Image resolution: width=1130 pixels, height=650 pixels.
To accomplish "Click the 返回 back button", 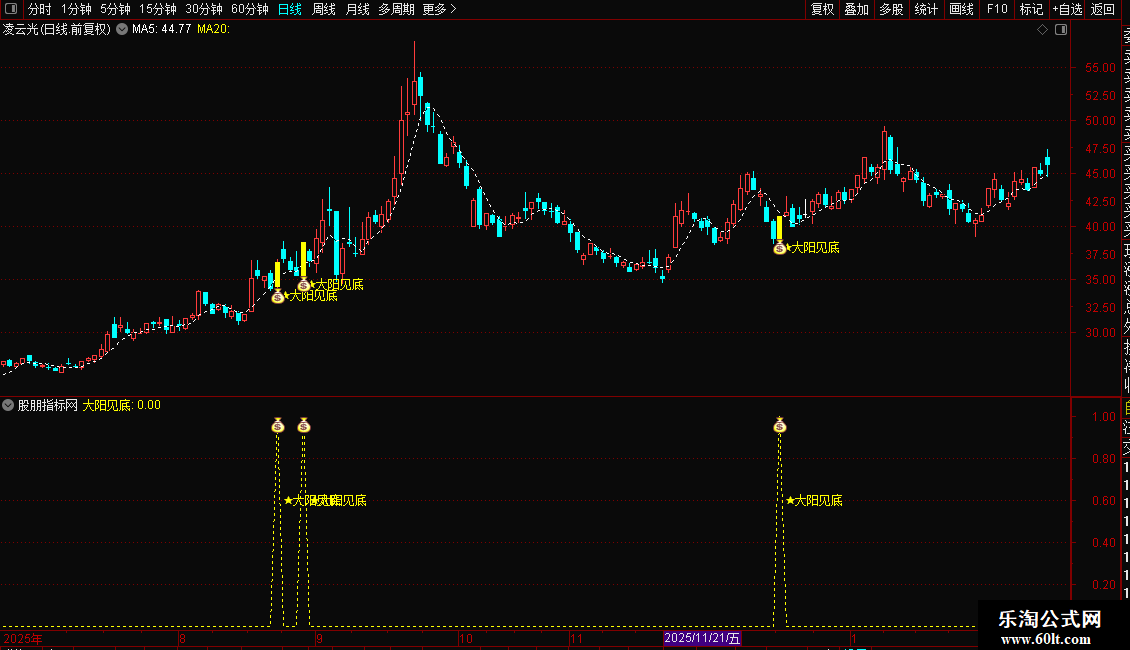I will point(1103,9).
